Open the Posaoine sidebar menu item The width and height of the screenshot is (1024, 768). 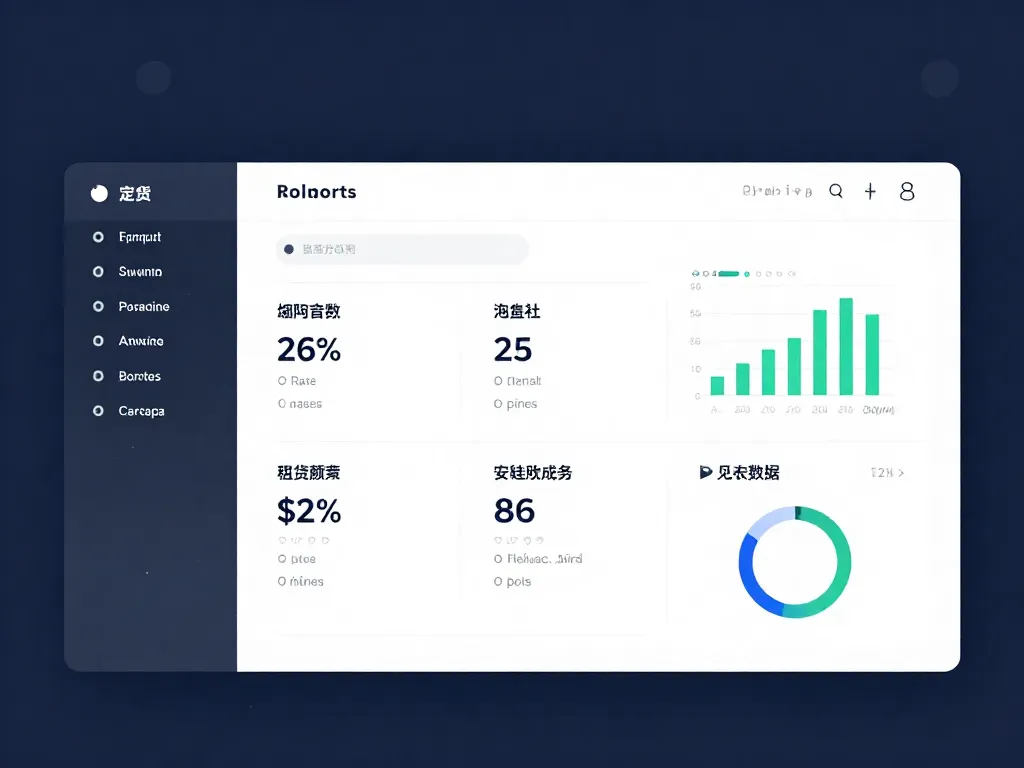pos(144,307)
